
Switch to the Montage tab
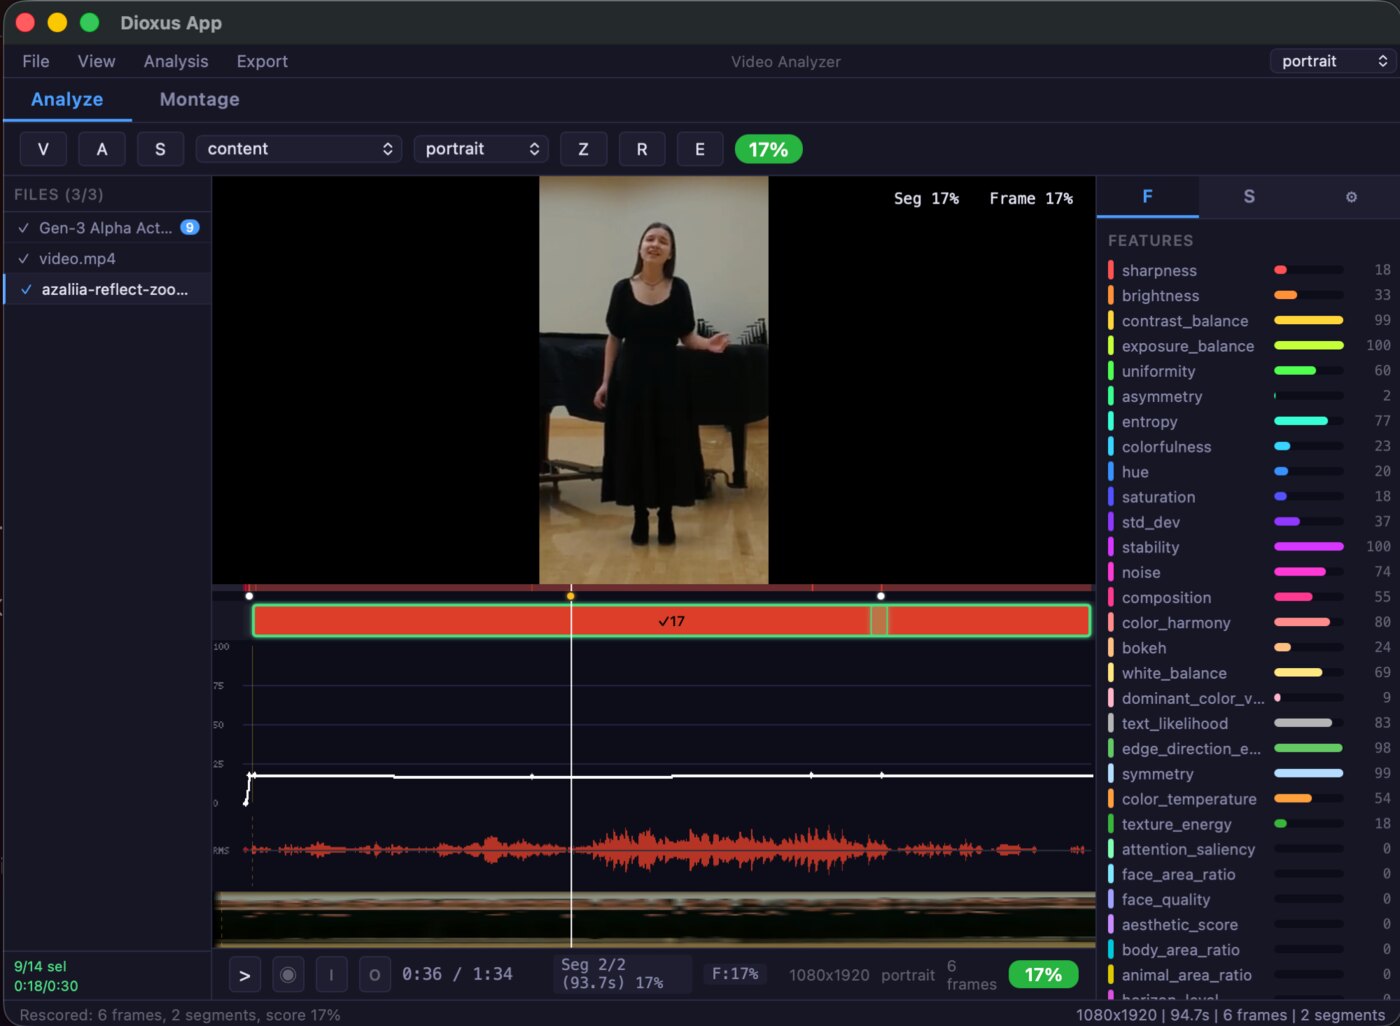199,99
